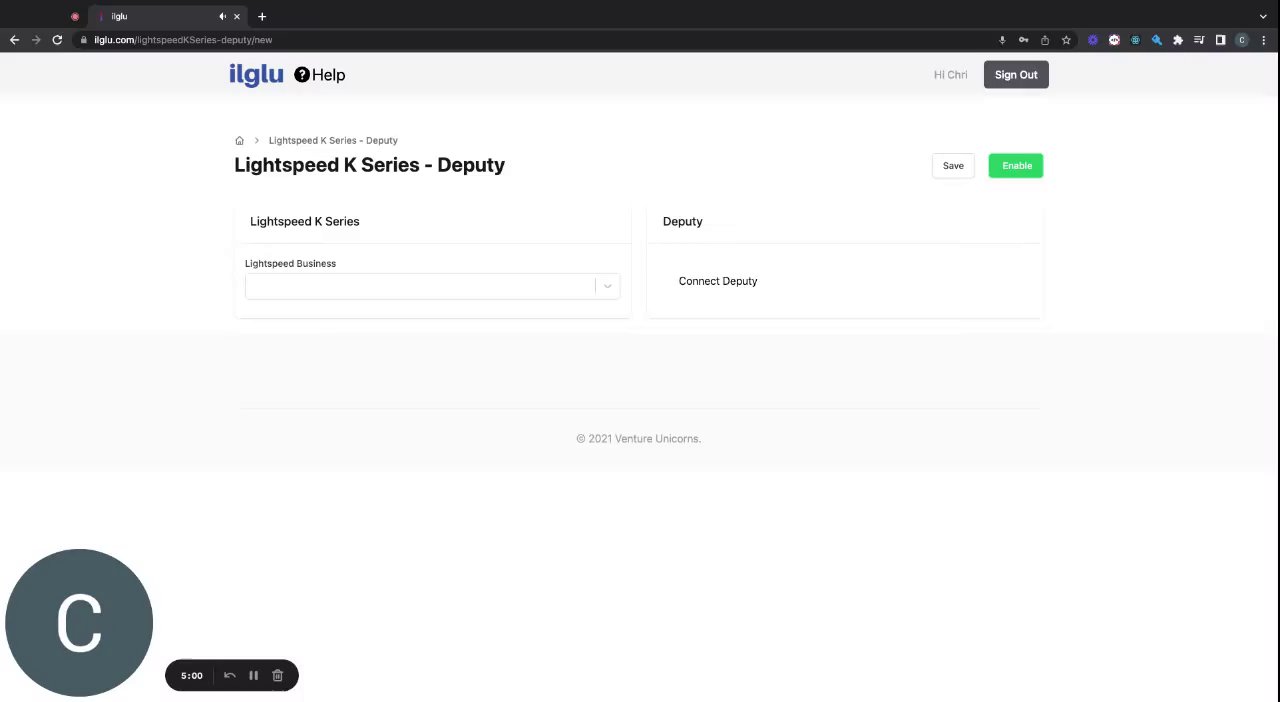The height and width of the screenshot is (702, 1280).
Task: Open the Chrome three-dot menu
Action: (1264, 40)
